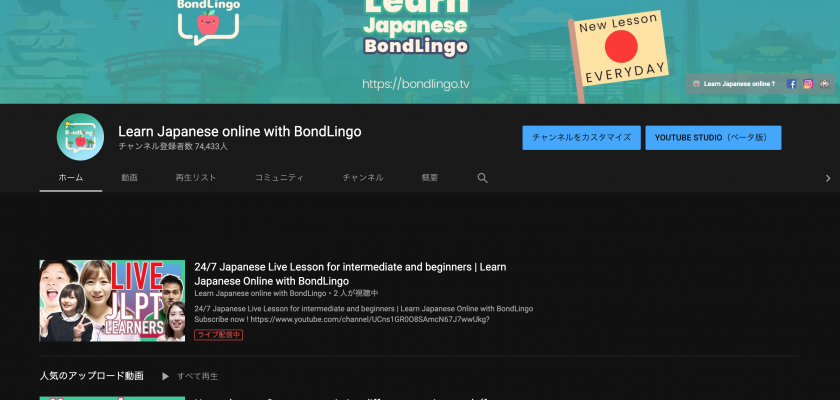Open the Facebook link in the banner

tap(792, 85)
